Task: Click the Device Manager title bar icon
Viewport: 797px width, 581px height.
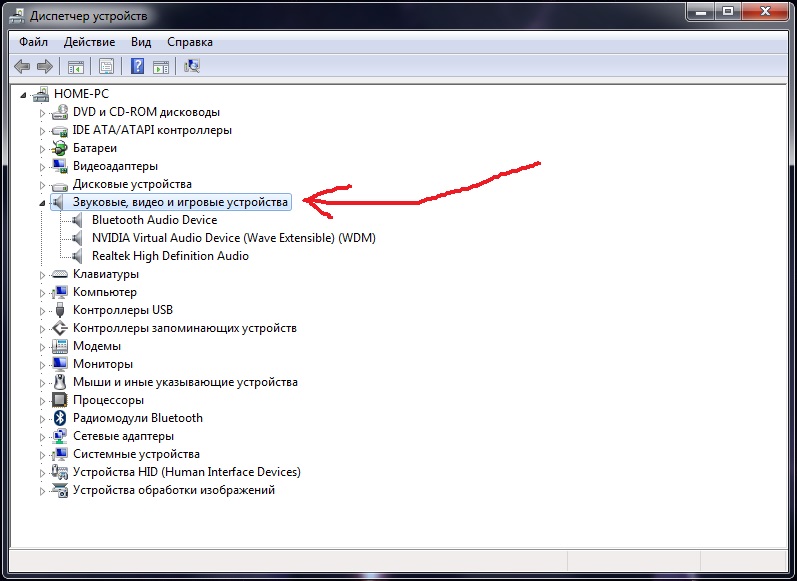Action: (16, 16)
